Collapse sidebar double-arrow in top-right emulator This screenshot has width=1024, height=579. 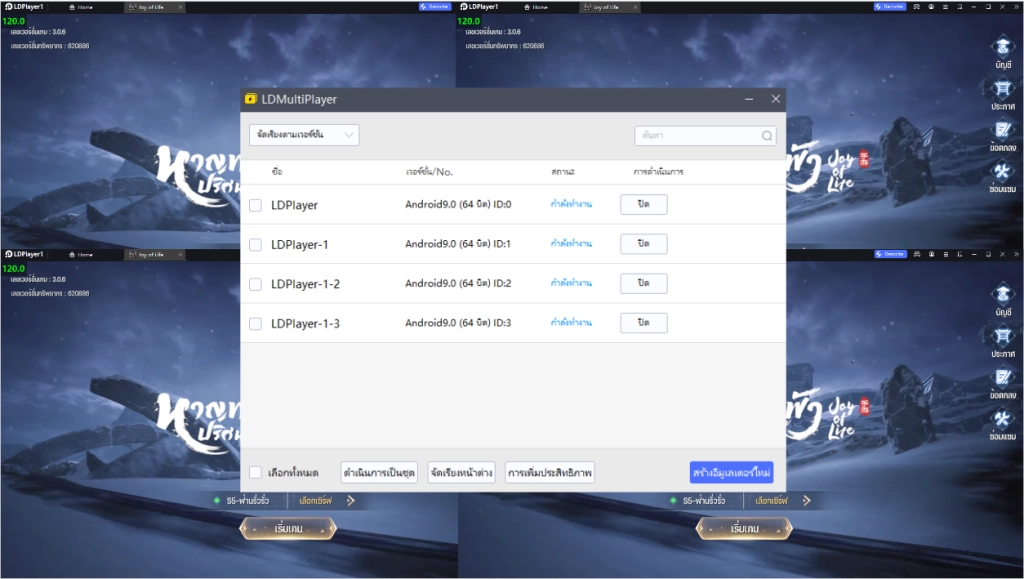click(x=1017, y=7)
